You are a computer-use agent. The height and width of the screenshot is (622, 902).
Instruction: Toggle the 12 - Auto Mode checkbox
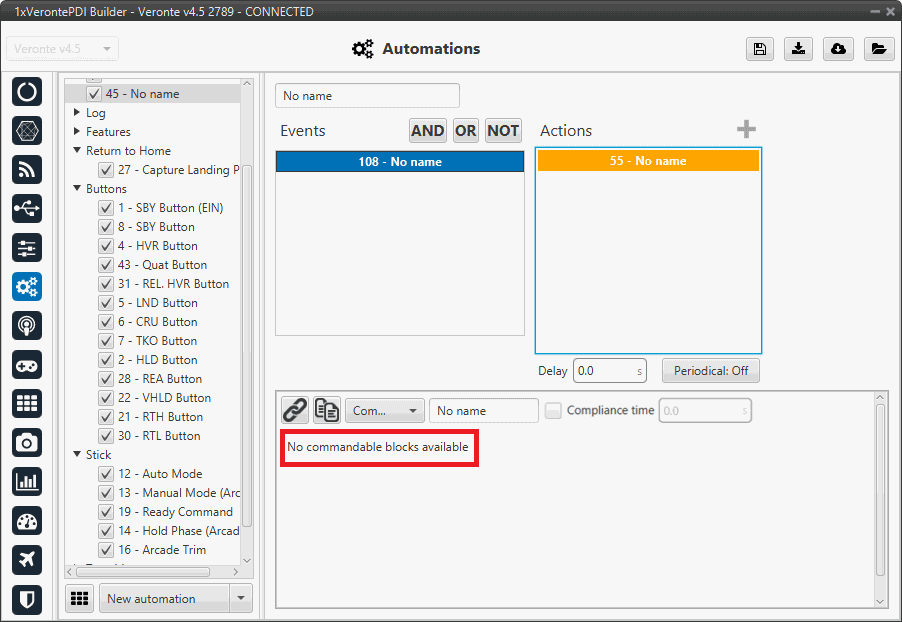[x=106, y=474]
